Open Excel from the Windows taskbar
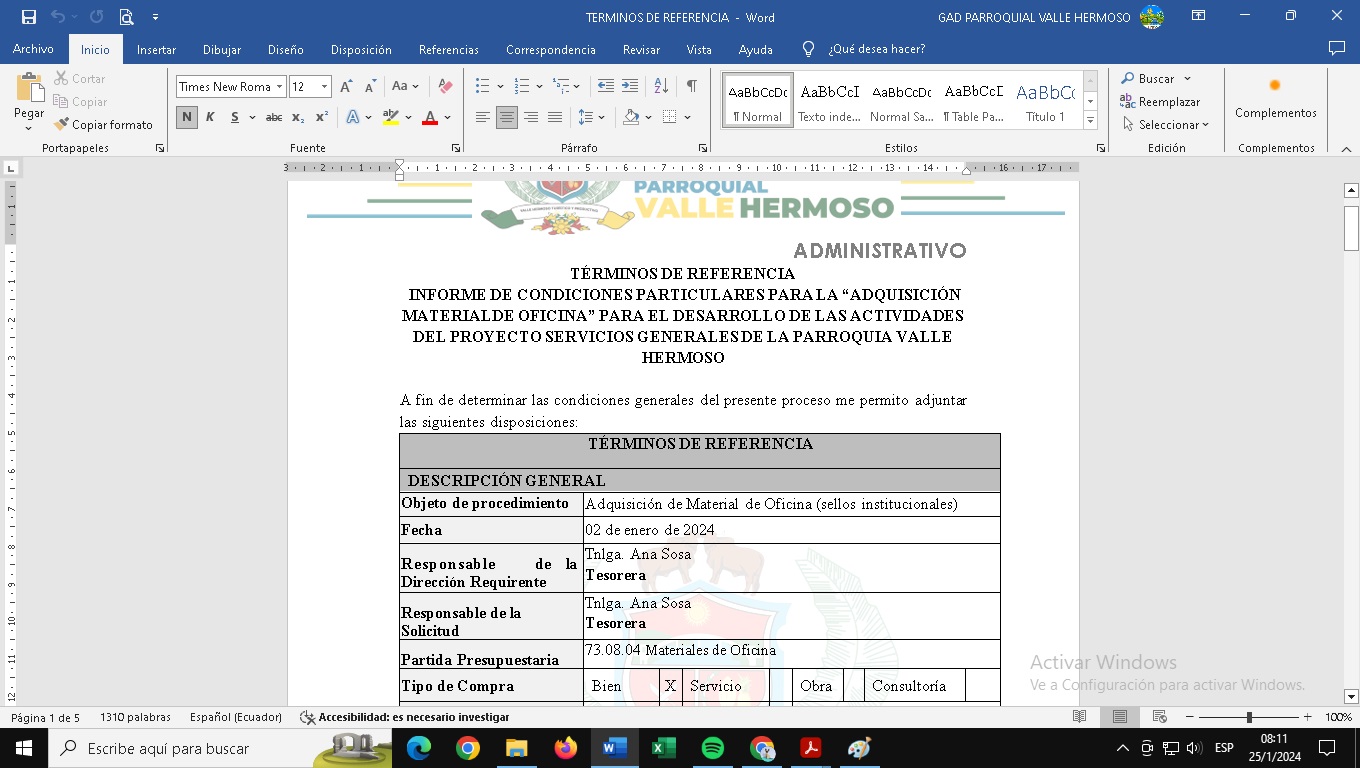Screen dimensions: 1360x768 (663, 748)
